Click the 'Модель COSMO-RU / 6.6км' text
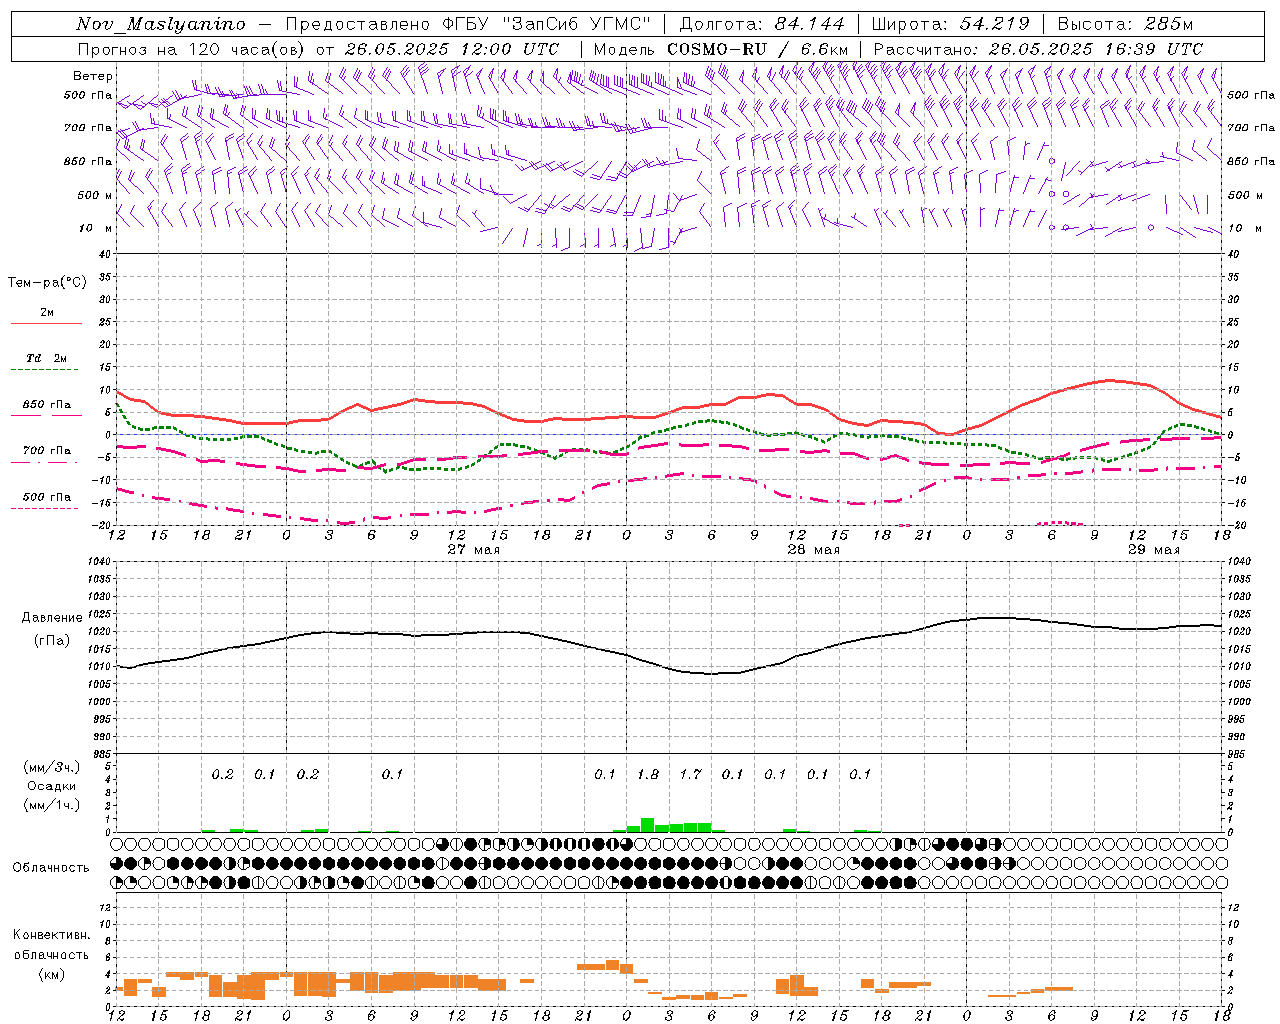1280x1024 pixels. [x=720, y=49]
